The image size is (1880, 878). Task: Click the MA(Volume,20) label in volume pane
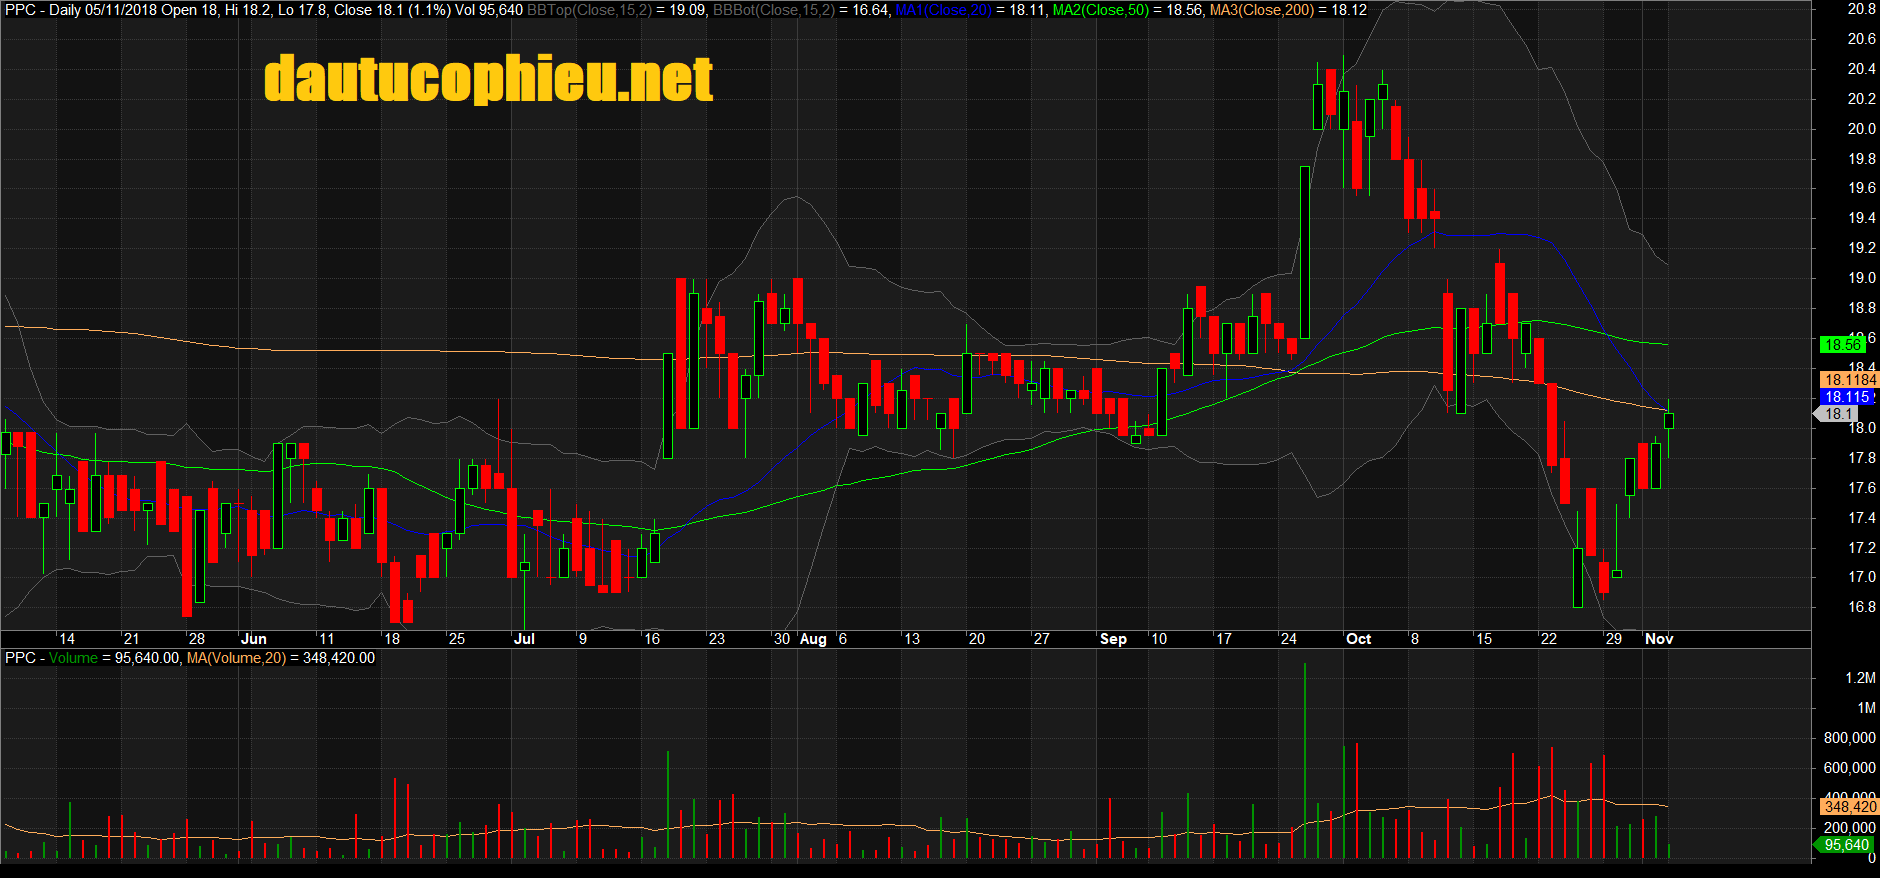coord(236,658)
